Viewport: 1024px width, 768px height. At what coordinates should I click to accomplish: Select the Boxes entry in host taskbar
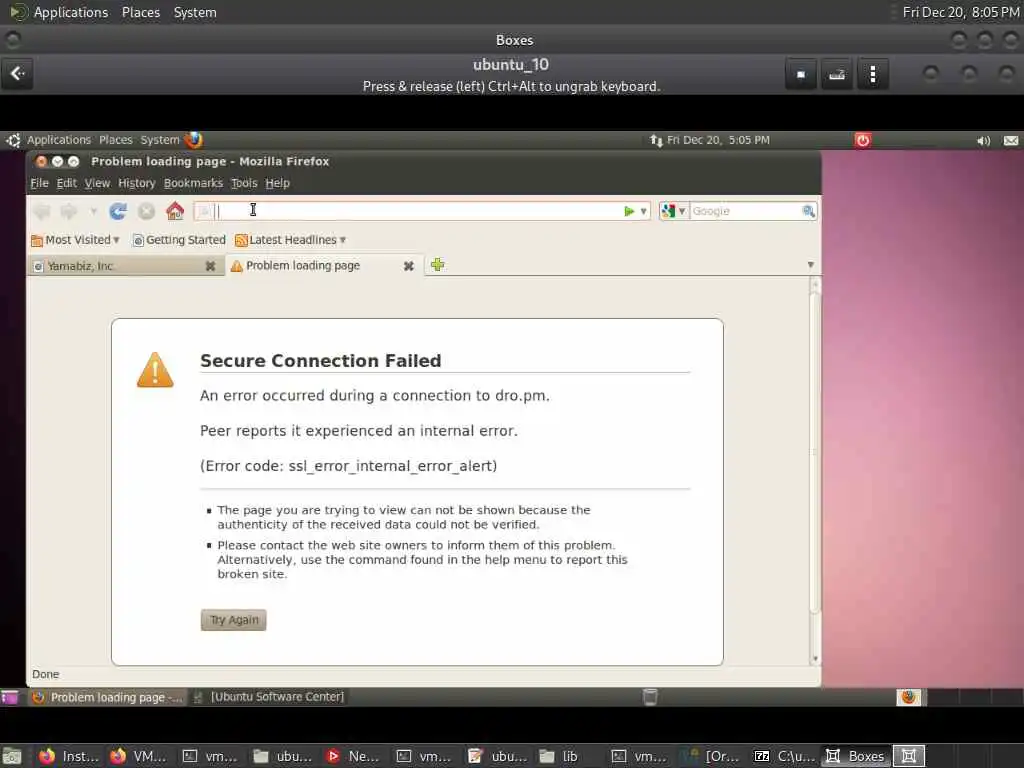pos(856,756)
